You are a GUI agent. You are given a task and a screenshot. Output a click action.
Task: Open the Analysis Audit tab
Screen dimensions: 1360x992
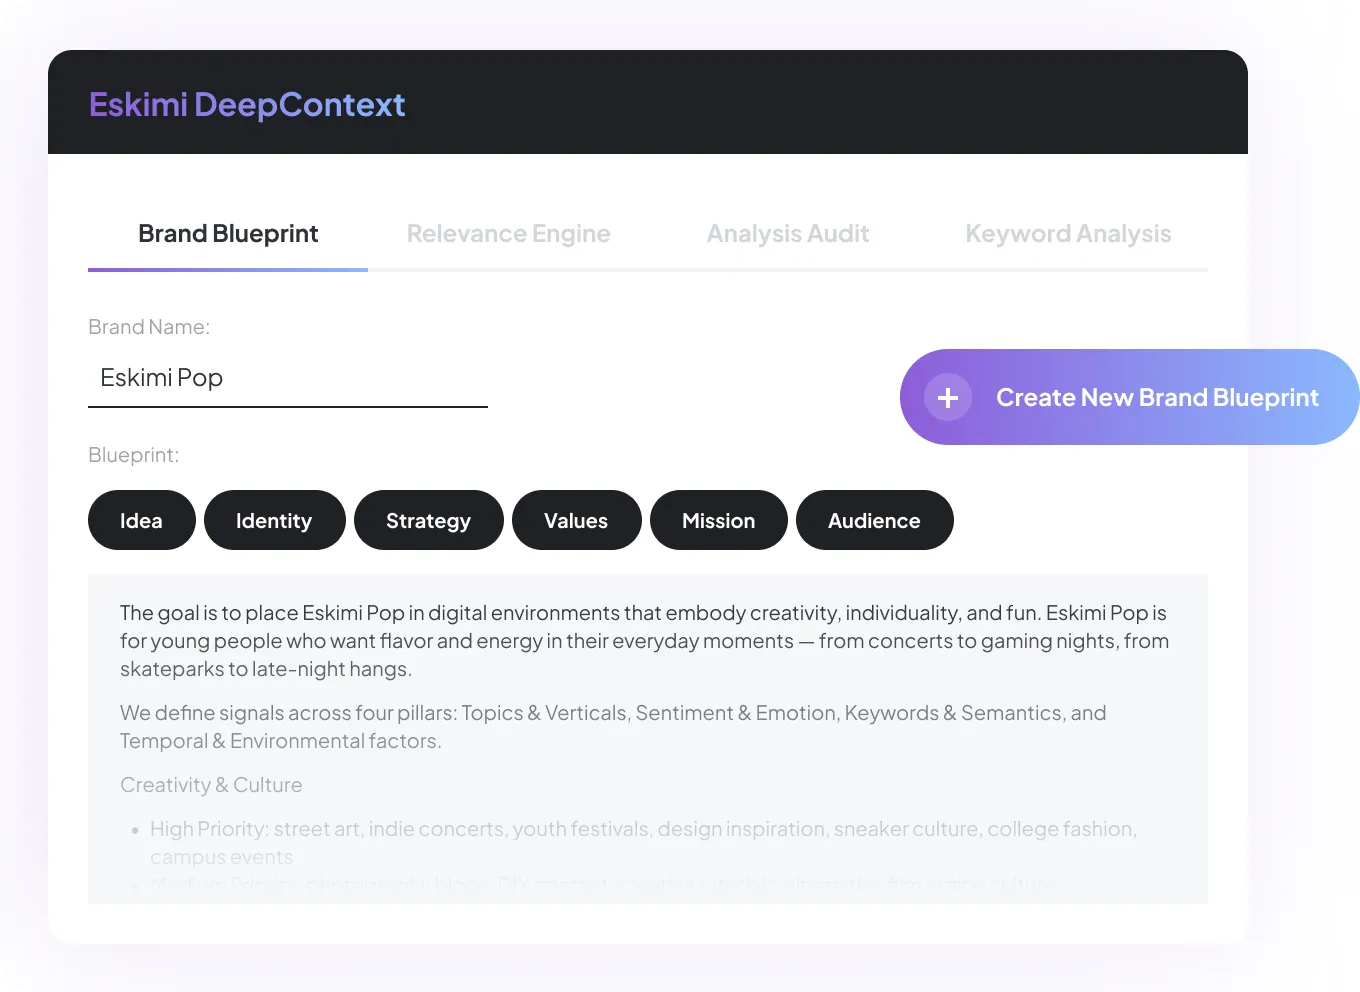tap(788, 234)
